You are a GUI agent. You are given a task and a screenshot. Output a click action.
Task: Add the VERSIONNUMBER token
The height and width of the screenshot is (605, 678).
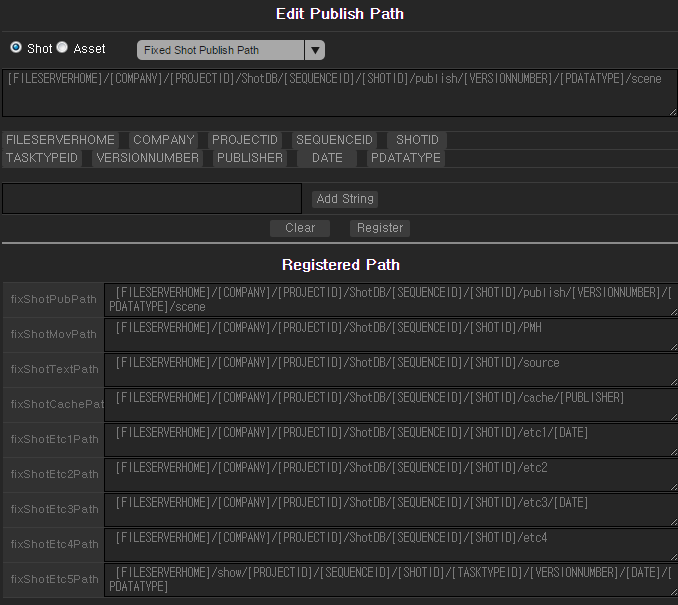148,158
